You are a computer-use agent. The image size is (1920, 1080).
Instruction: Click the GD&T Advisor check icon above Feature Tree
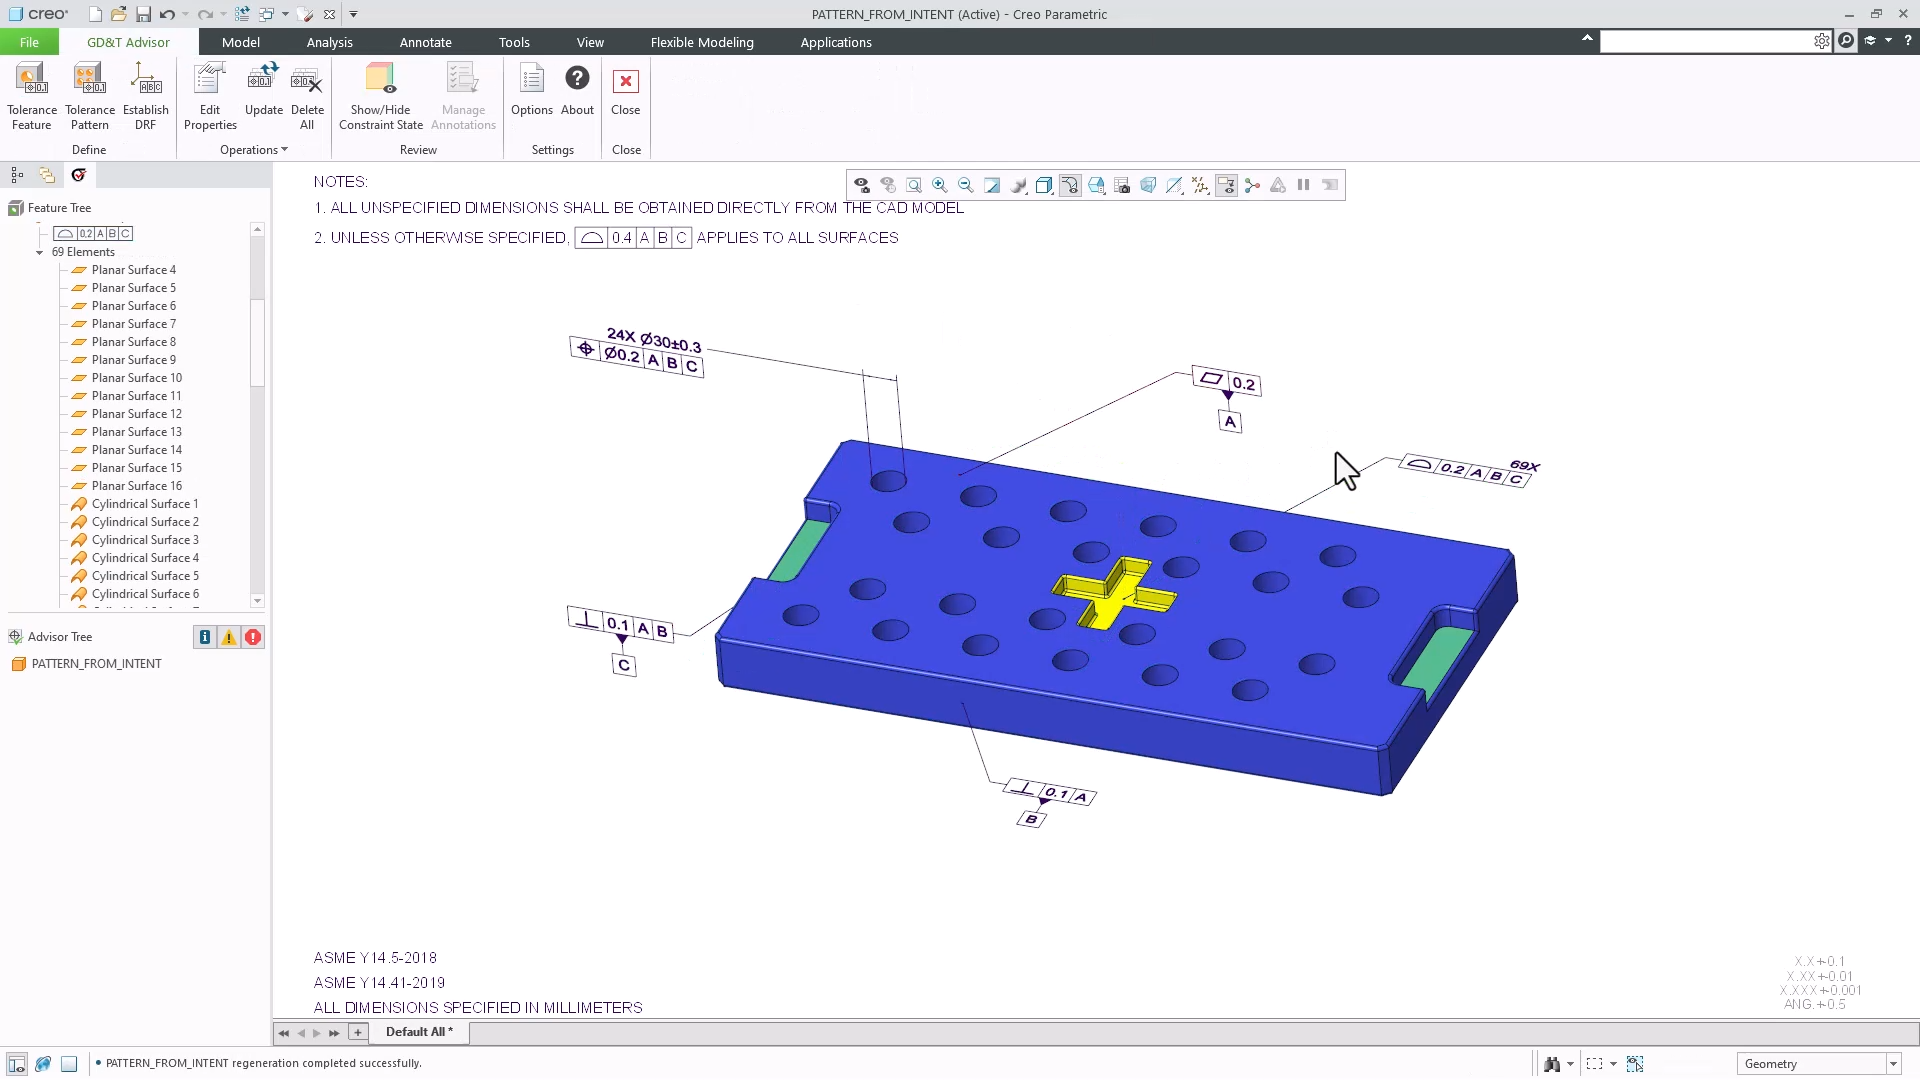click(80, 174)
